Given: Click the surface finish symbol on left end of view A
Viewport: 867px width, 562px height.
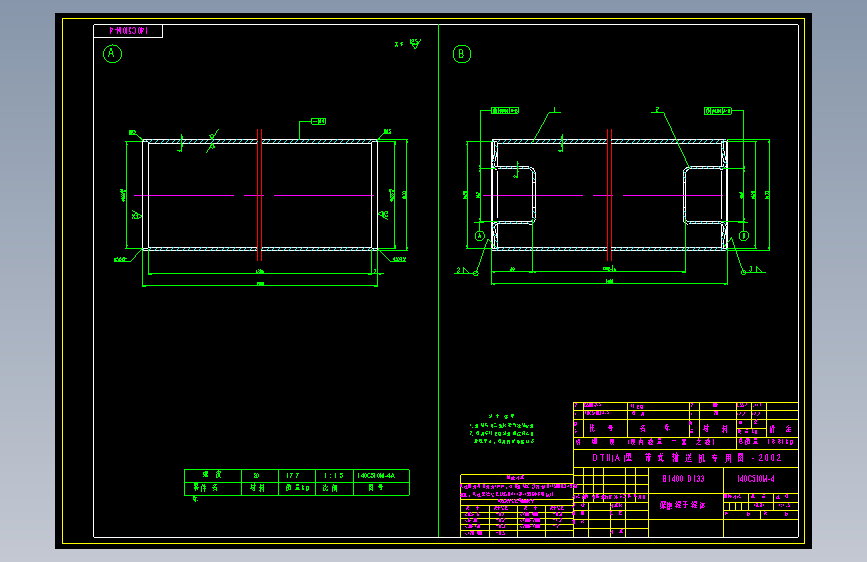Looking at the screenshot, I should (x=137, y=215).
